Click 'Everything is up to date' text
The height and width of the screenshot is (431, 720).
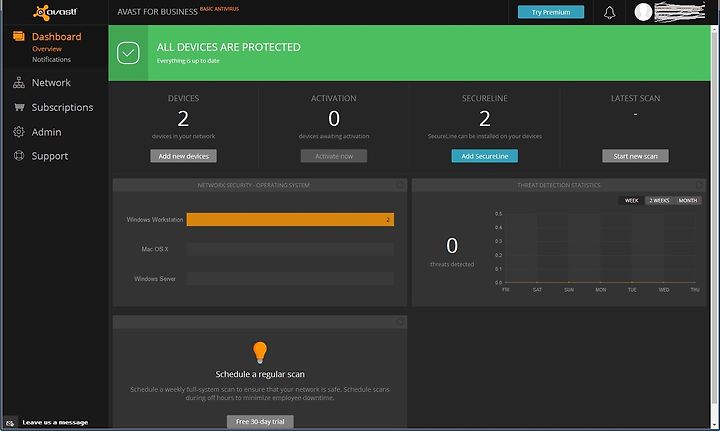click(x=188, y=61)
